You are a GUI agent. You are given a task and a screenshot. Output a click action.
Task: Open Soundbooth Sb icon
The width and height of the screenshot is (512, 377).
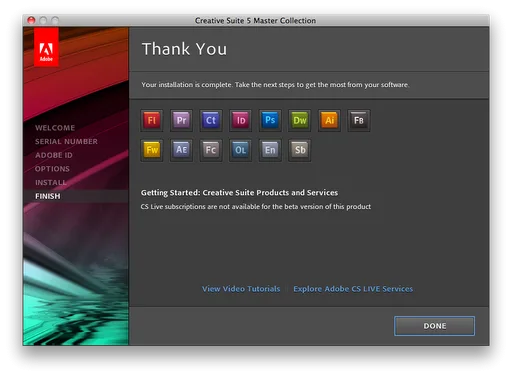pos(300,150)
